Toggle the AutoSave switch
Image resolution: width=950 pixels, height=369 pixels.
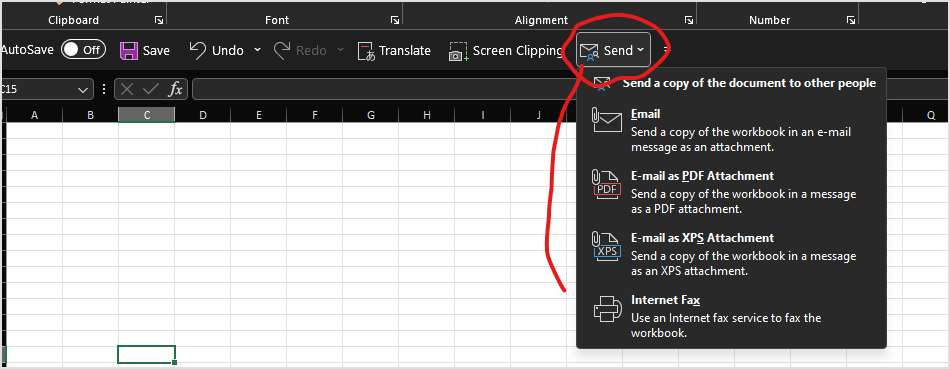pos(84,50)
